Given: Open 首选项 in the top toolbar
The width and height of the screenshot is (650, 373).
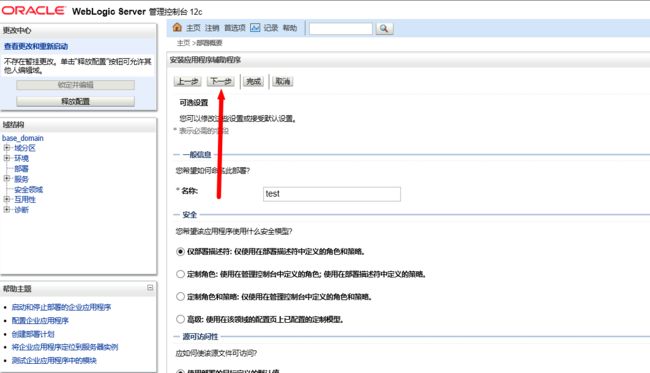Looking at the screenshot, I should tap(235, 28).
